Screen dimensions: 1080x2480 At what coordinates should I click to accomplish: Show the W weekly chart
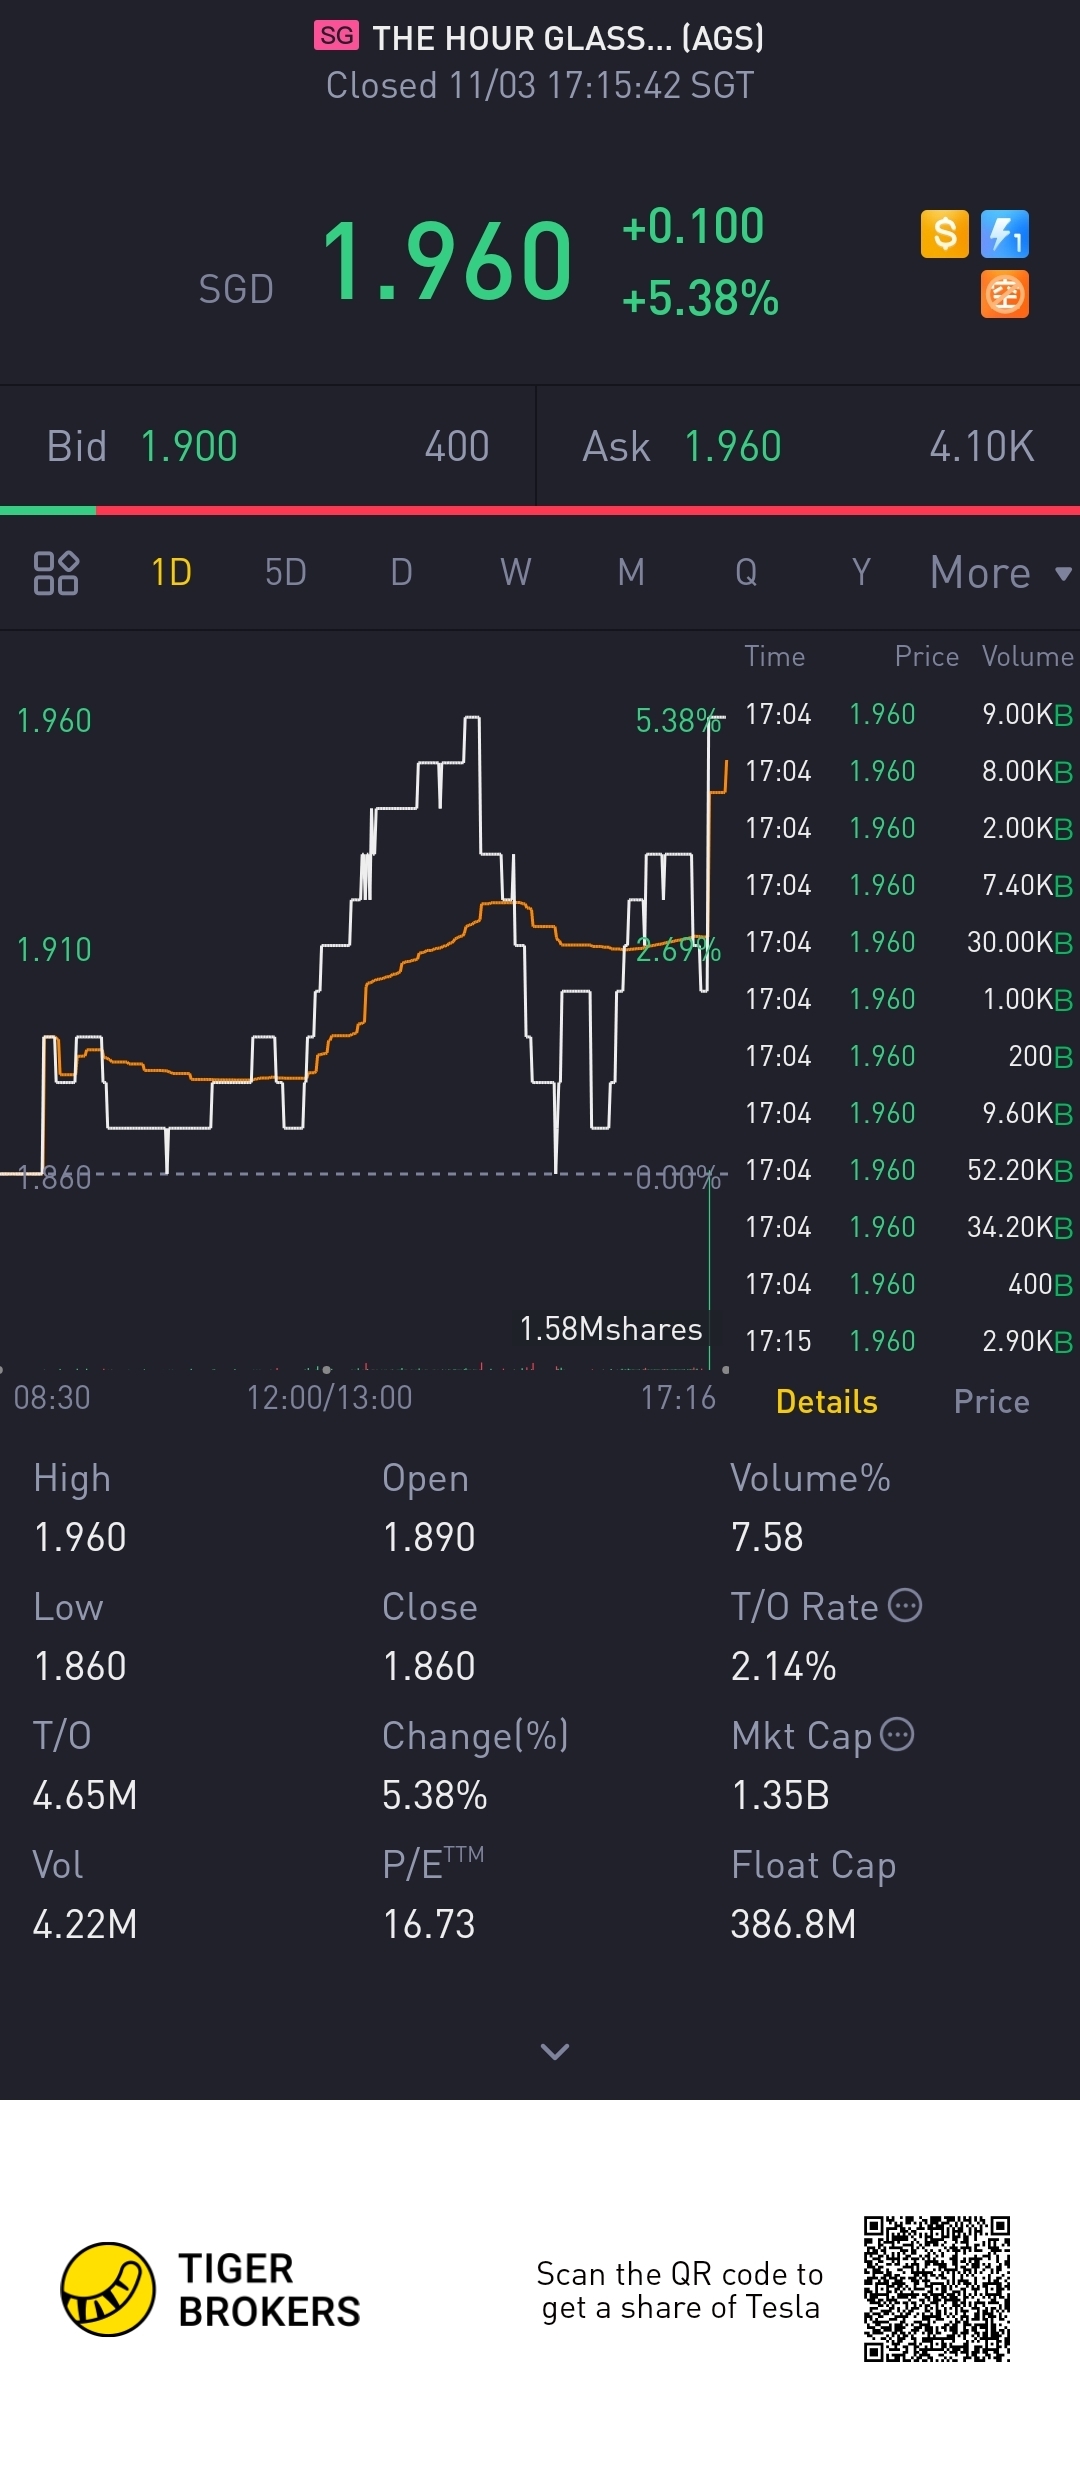click(x=516, y=573)
